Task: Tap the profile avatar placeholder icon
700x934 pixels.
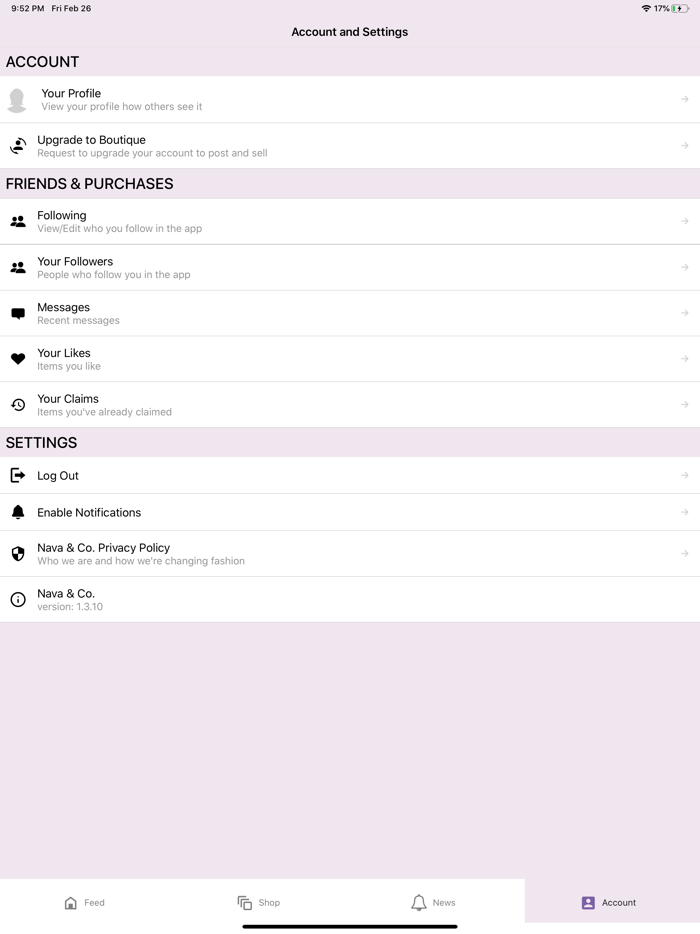Action: click(17, 100)
